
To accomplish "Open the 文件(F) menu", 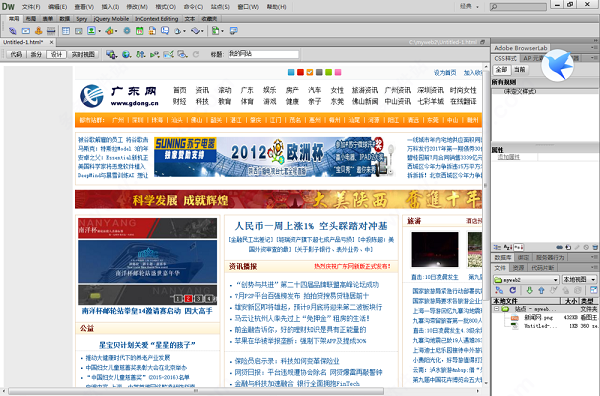I will click(x=31, y=7).
